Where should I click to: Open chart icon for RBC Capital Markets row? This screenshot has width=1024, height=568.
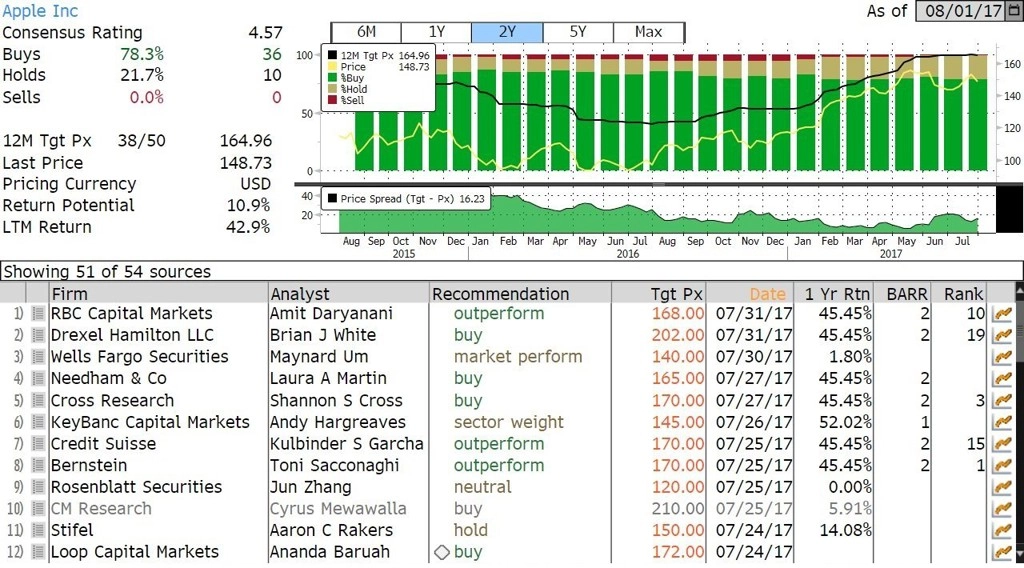[x=1002, y=313]
